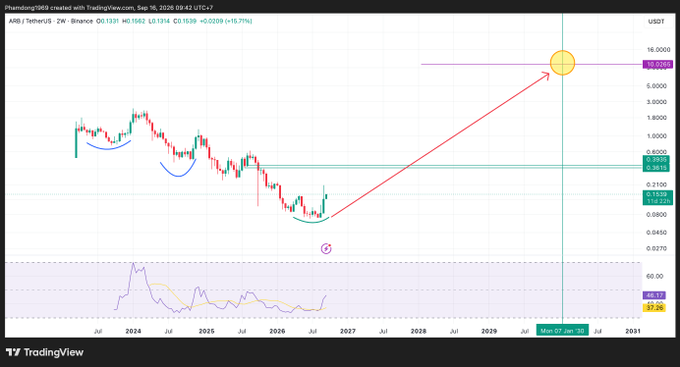Click the high value H0.1562
680x367 pixels.
click(x=134, y=21)
